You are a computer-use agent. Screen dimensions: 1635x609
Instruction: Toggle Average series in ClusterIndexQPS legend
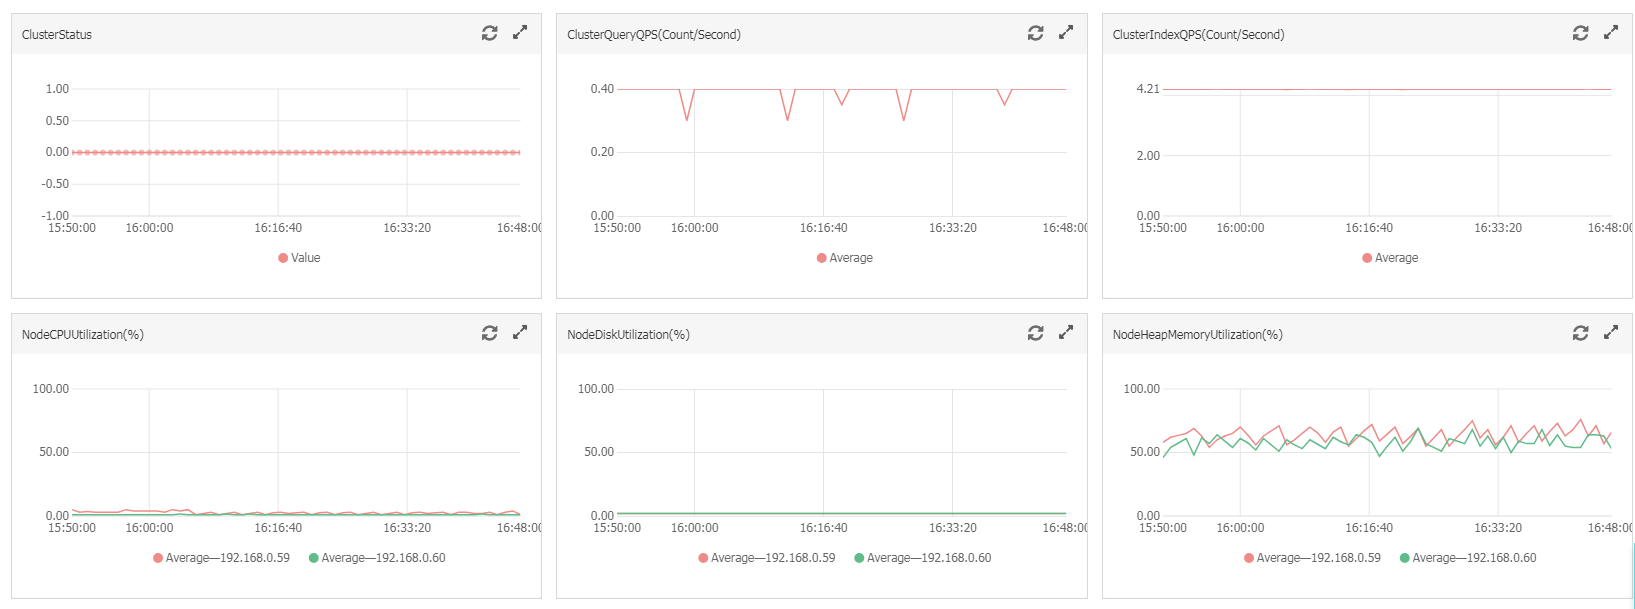(x=1391, y=258)
